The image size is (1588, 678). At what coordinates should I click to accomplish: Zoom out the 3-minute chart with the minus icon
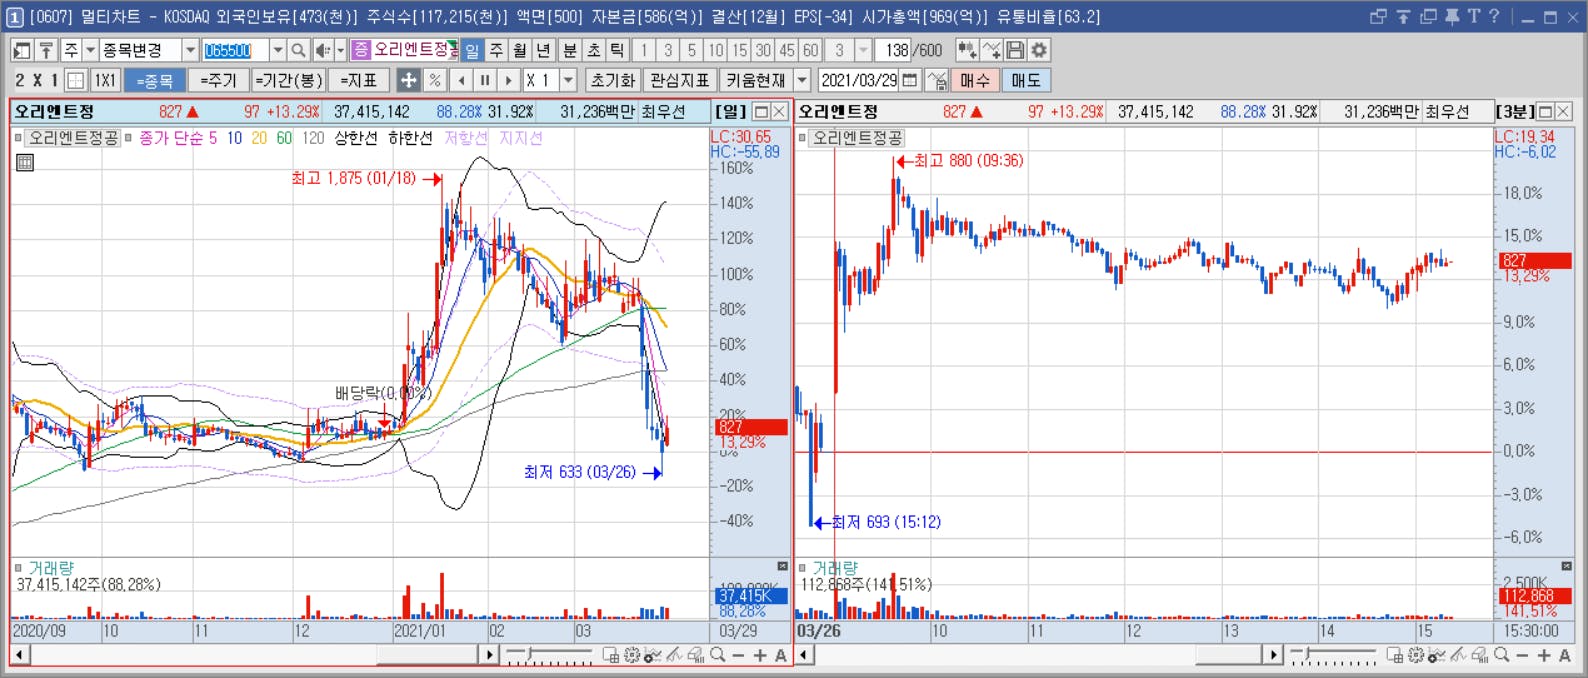pyautogui.click(x=1522, y=655)
